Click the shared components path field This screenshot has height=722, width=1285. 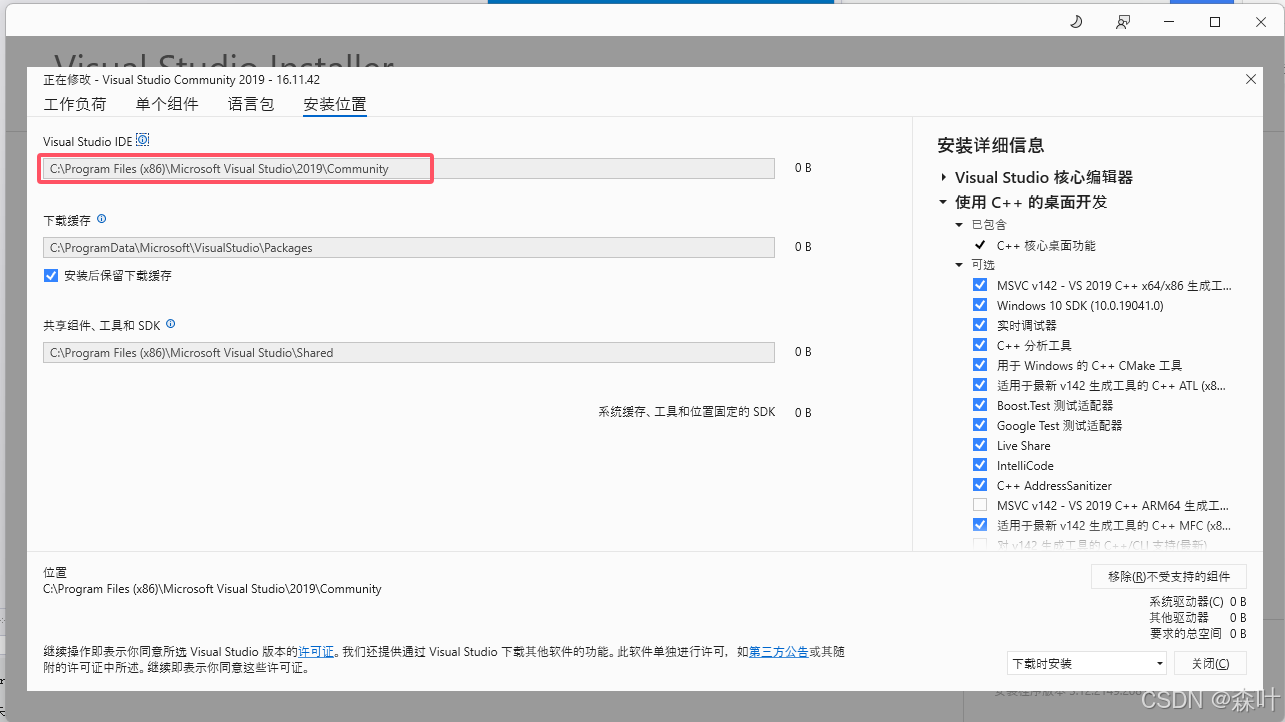coord(408,352)
